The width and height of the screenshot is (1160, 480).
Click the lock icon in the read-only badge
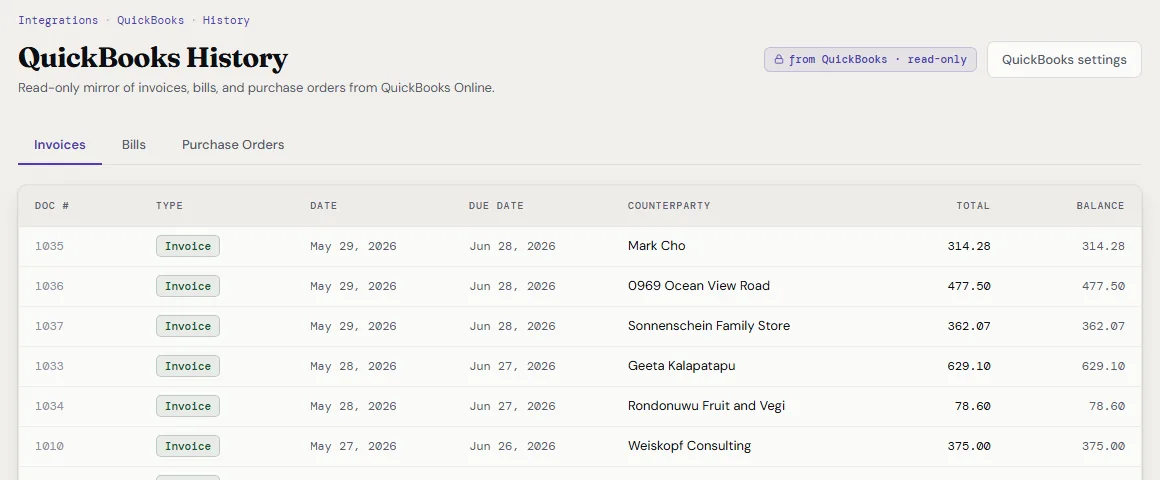coord(778,60)
